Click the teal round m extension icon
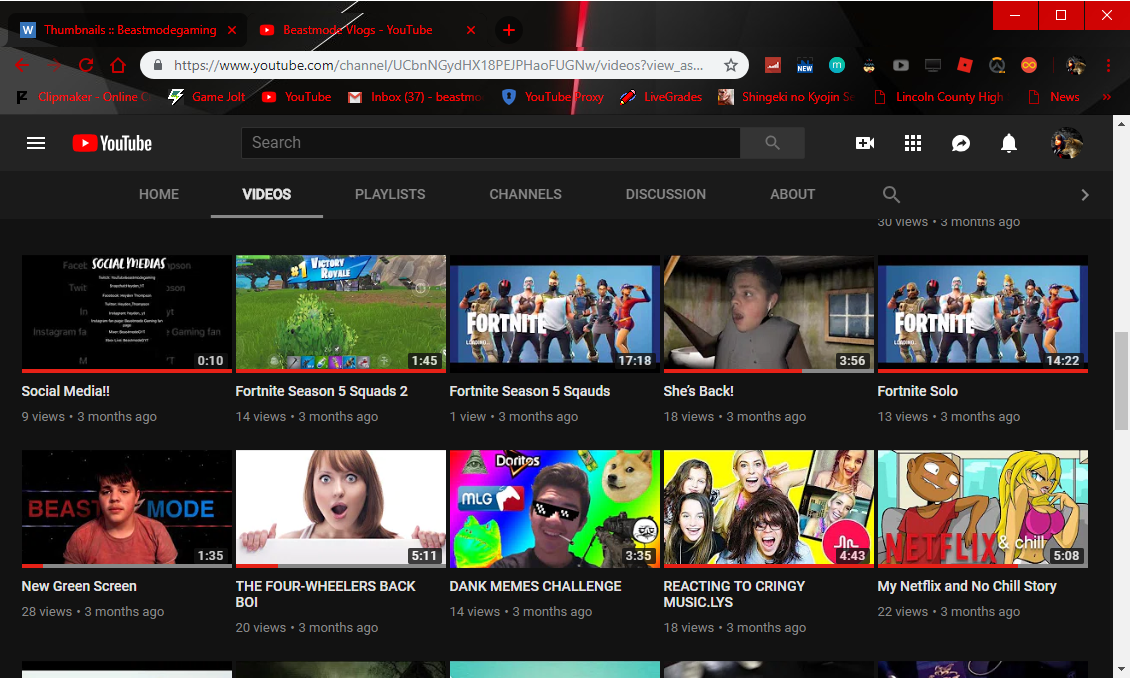Image resolution: width=1130 pixels, height=678 pixels. 837,66
